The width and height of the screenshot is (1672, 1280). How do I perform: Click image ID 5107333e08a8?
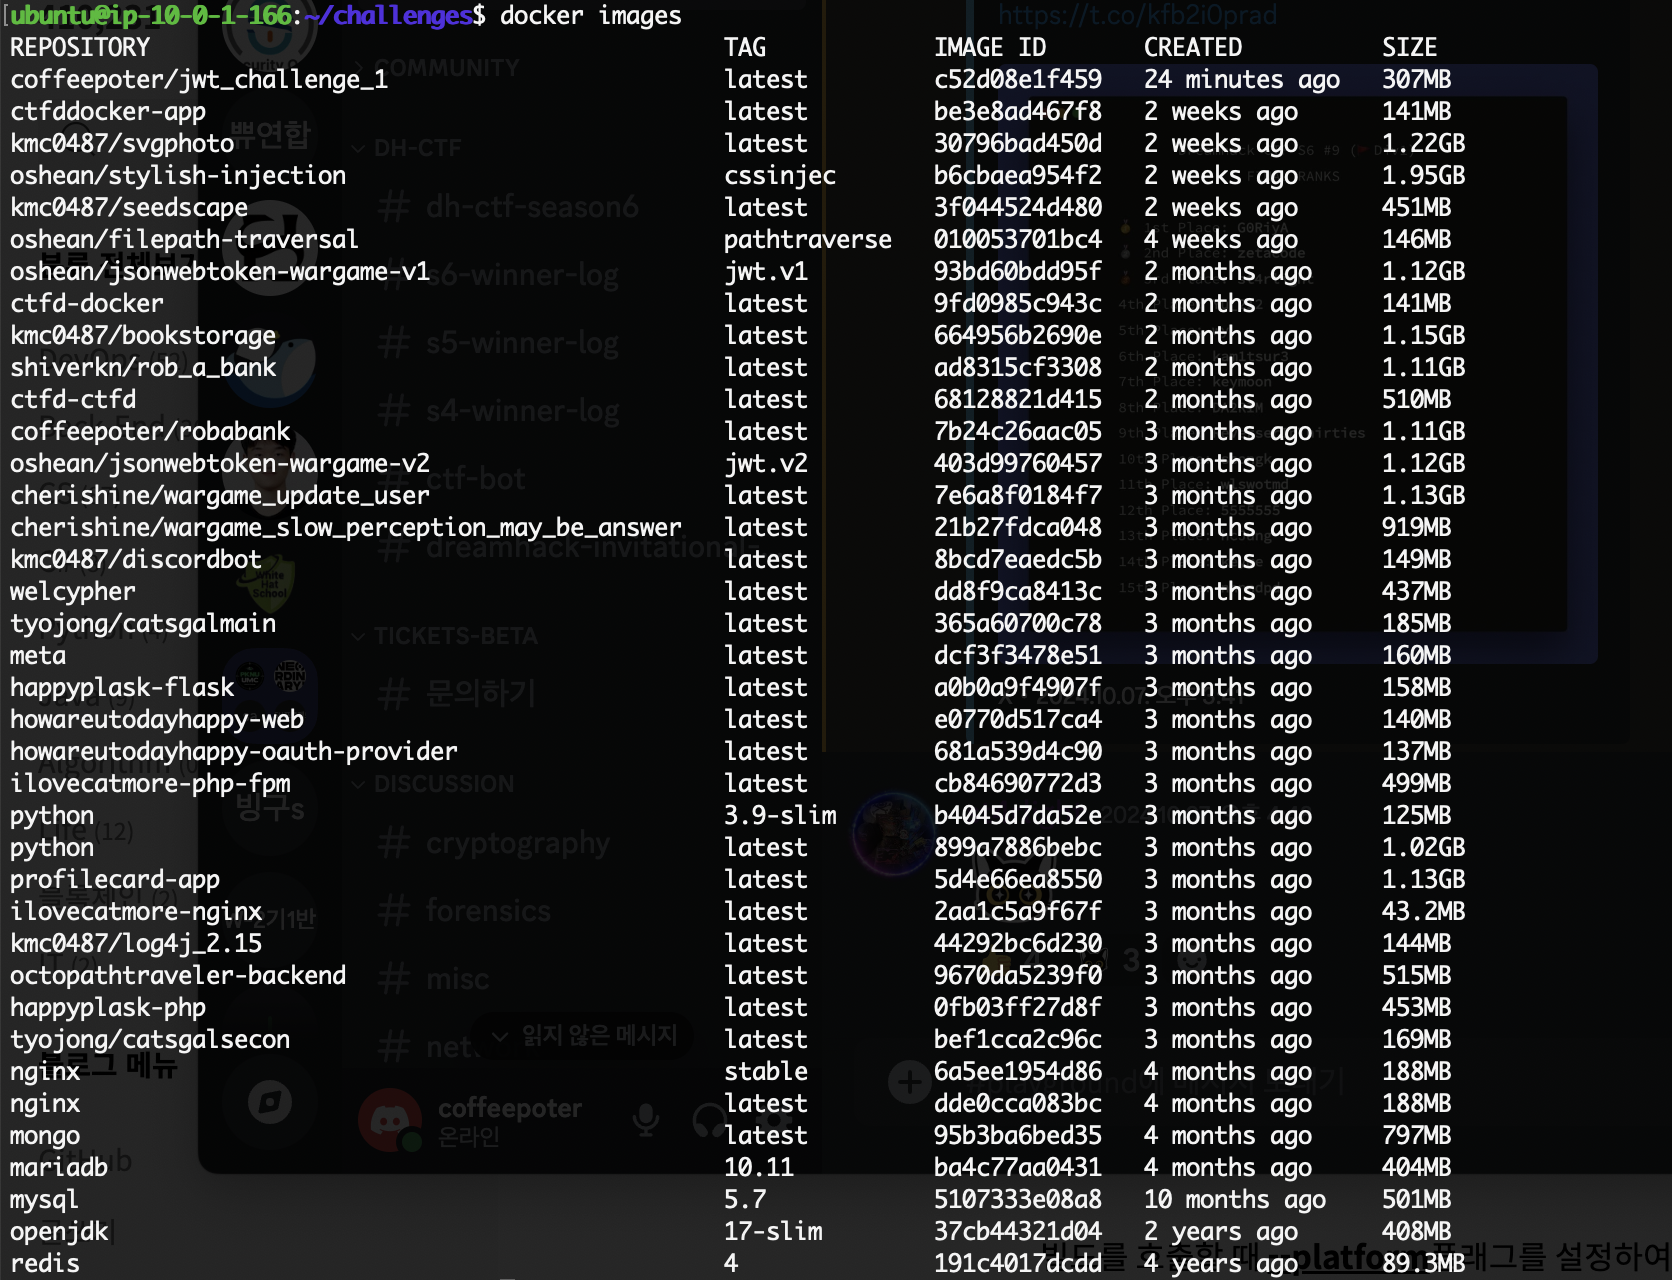pos(1018,1200)
